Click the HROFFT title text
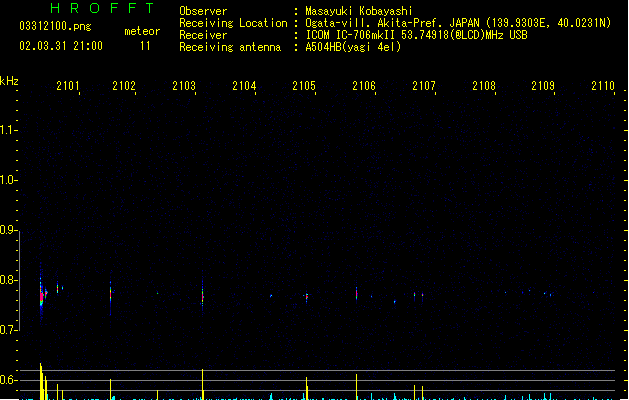This screenshot has width=629, height=400. point(102,8)
